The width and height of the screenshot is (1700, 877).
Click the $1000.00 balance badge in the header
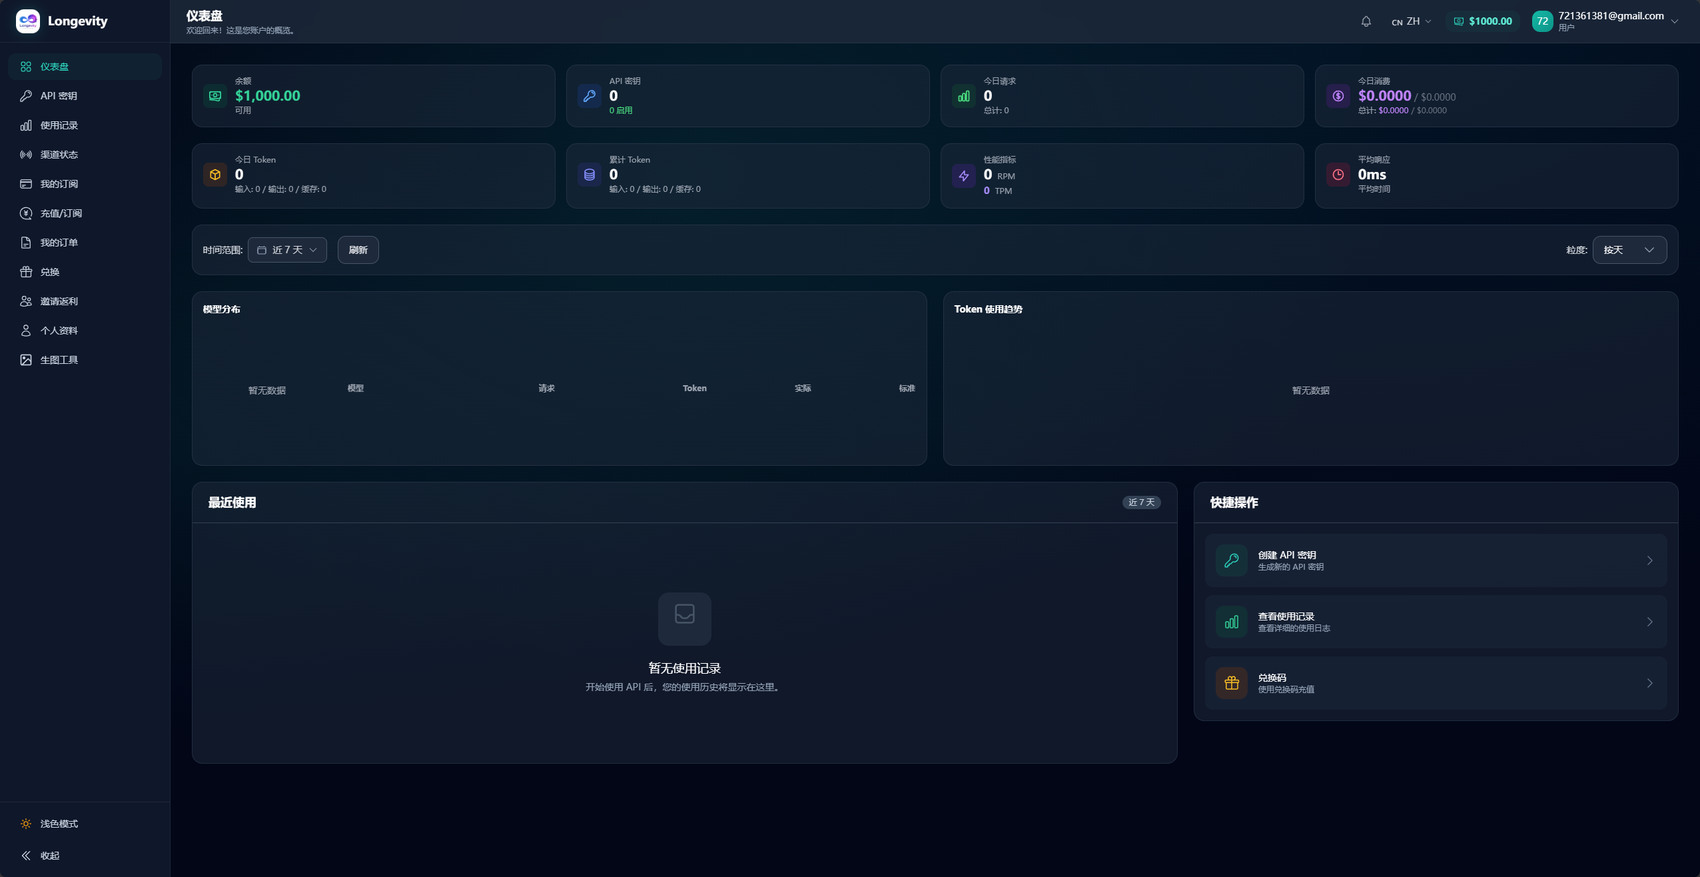tap(1482, 21)
